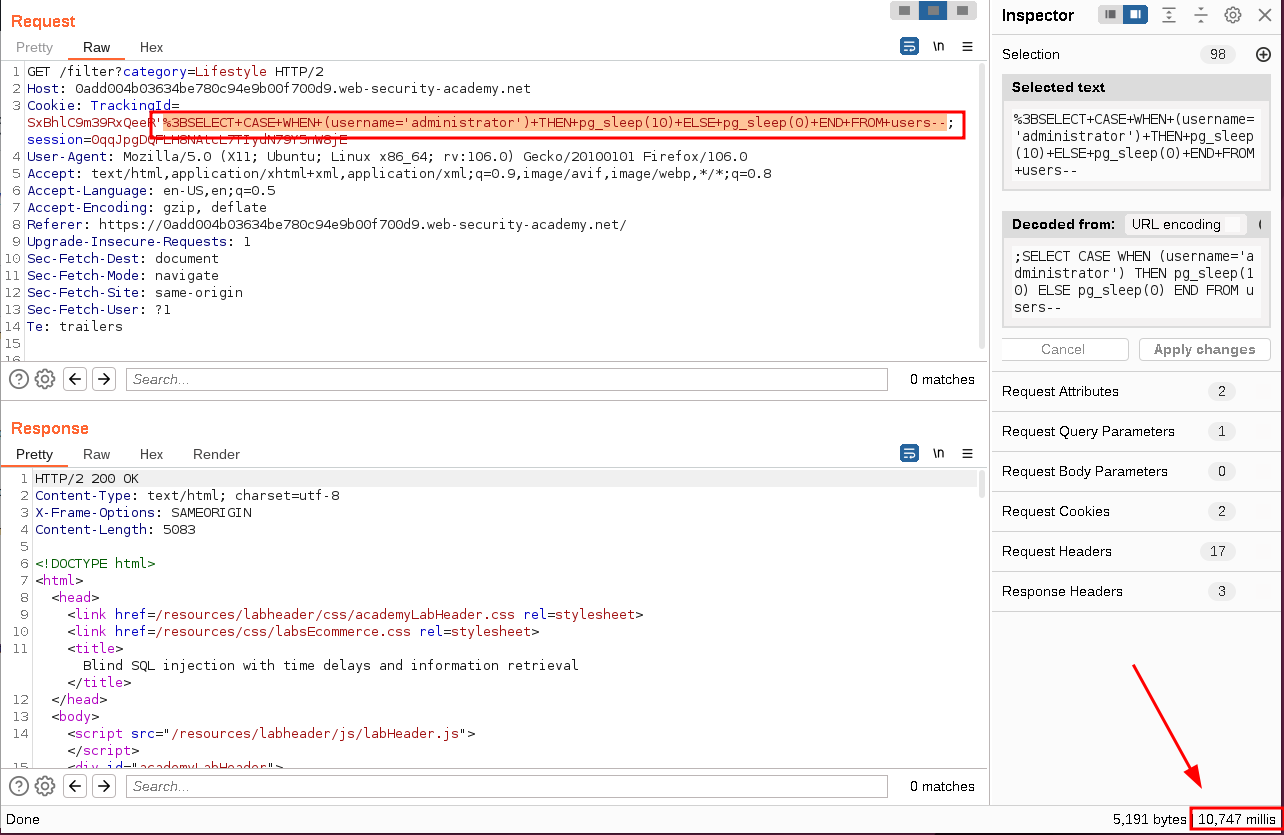Toggle \n non-printable characters in Response

pyautogui.click(x=938, y=454)
